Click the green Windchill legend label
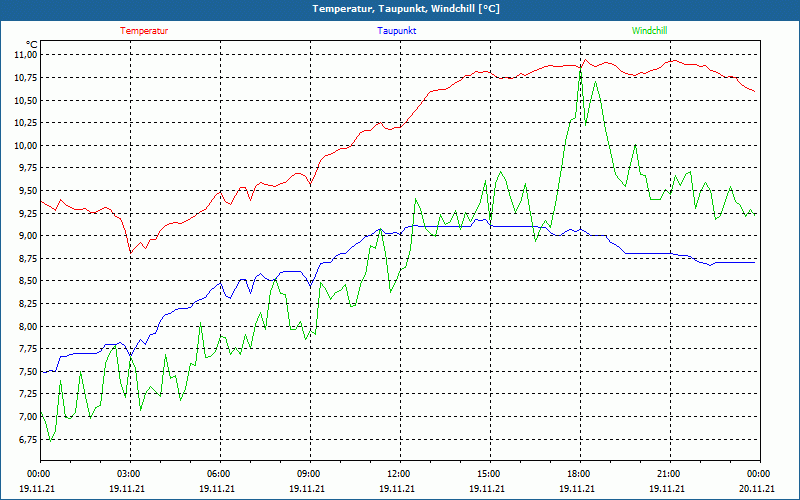 [649, 31]
